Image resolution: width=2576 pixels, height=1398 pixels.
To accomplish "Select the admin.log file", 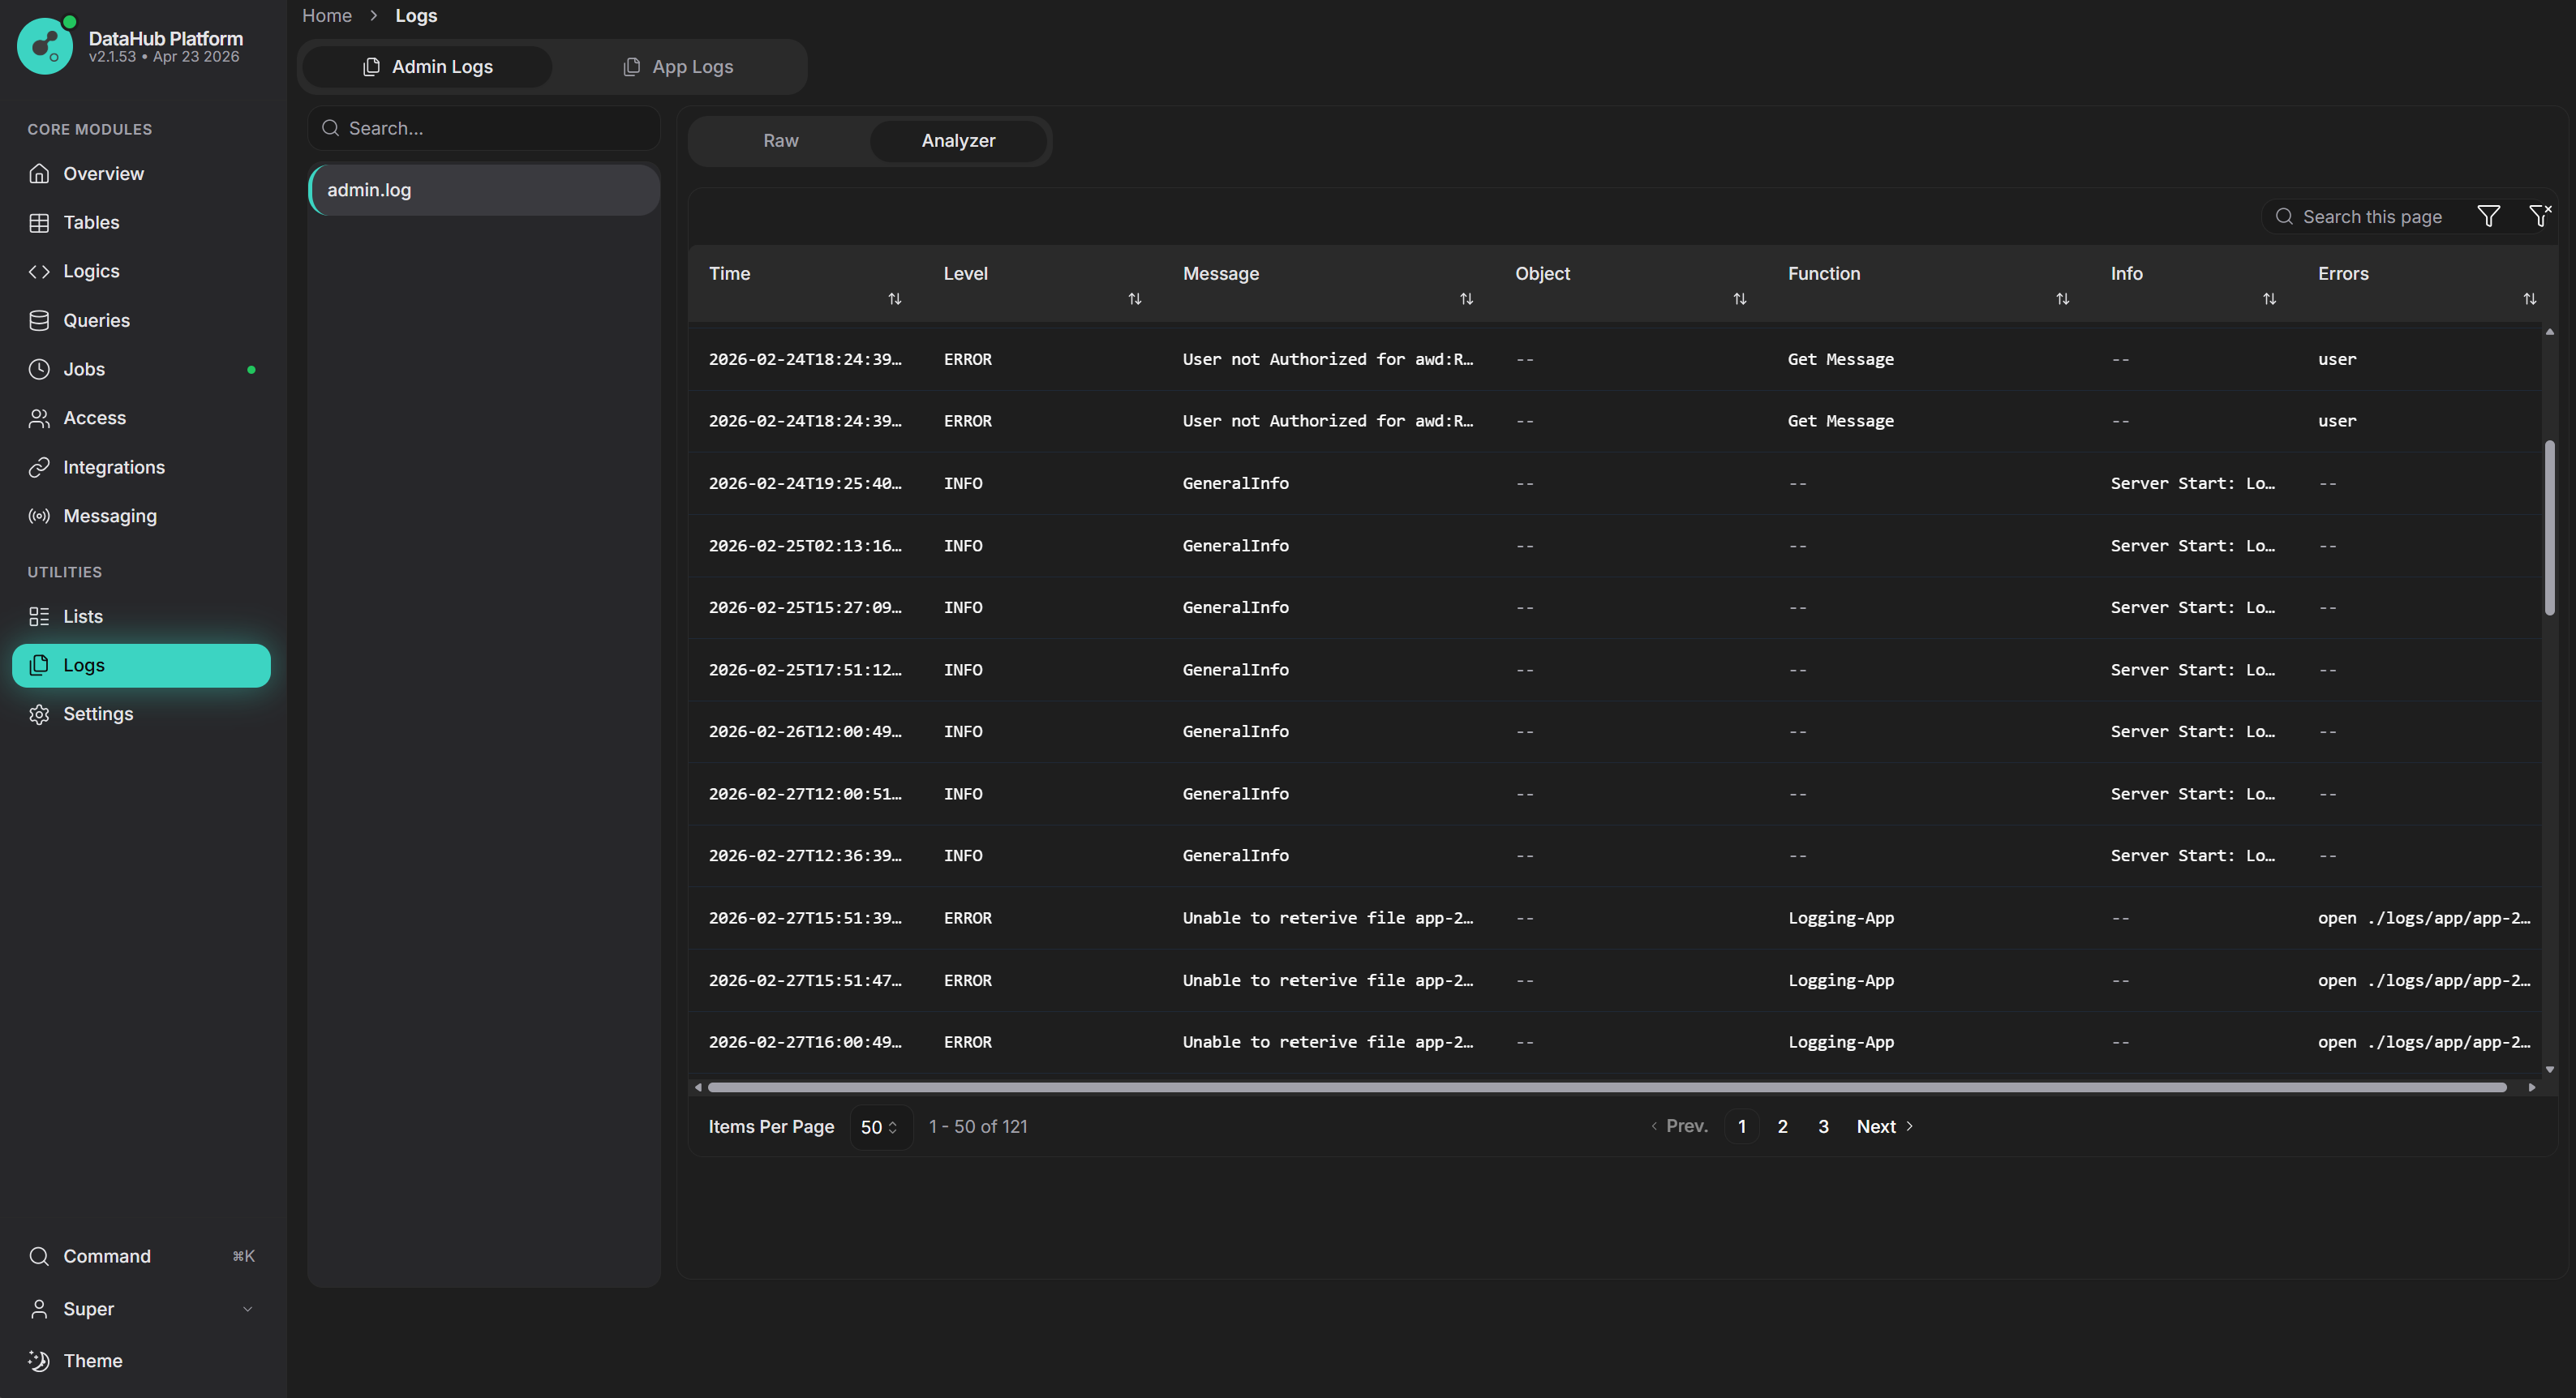I will 484,190.
